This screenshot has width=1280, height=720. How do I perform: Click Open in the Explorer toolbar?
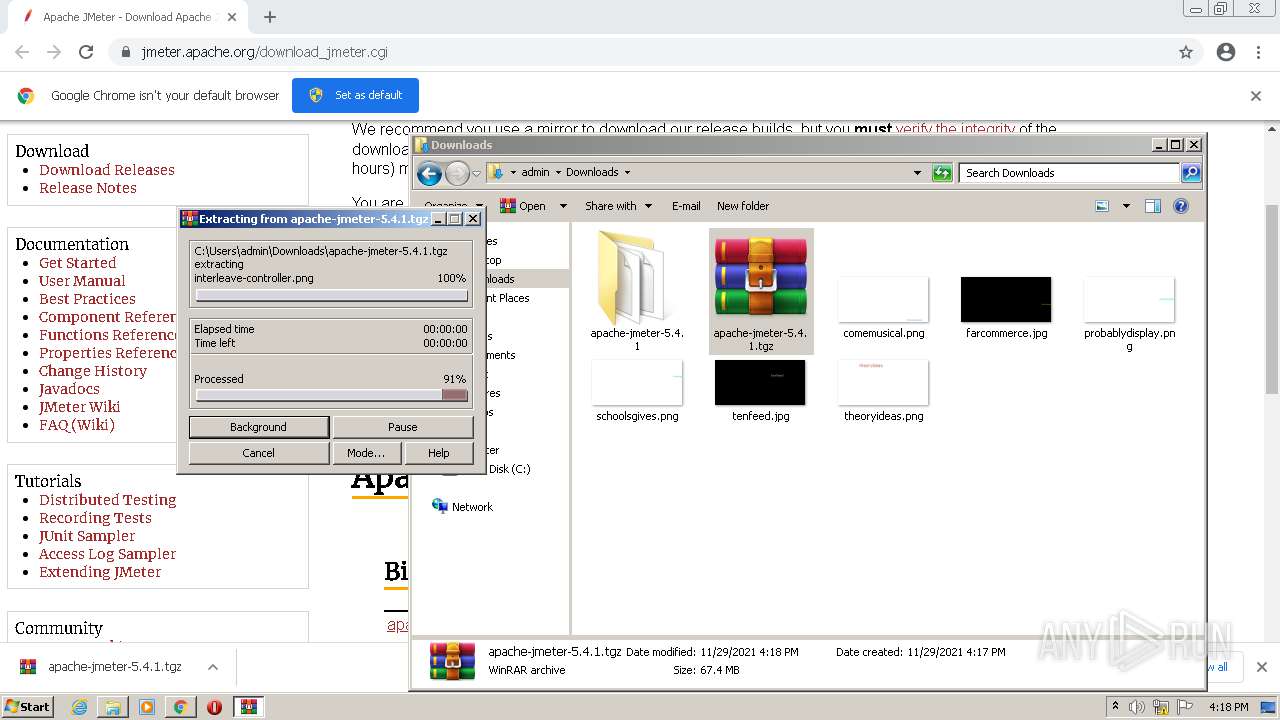click(523, 206)
